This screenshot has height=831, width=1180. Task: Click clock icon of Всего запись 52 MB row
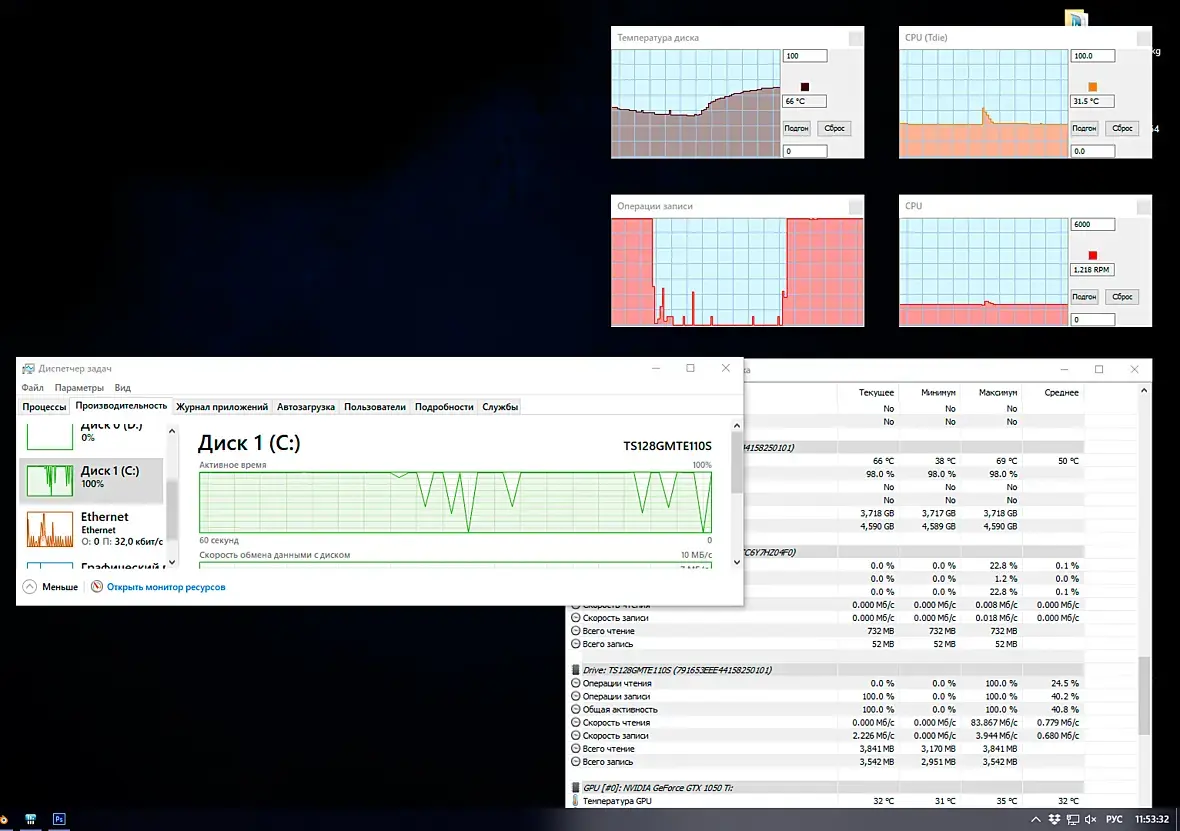point(576,644)
